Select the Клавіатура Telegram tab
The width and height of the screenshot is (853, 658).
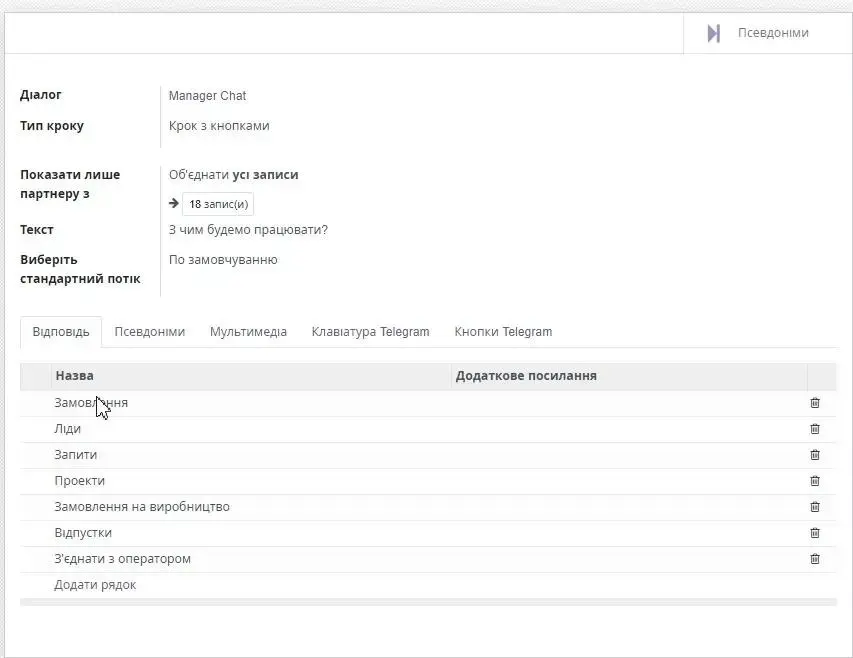368,331
